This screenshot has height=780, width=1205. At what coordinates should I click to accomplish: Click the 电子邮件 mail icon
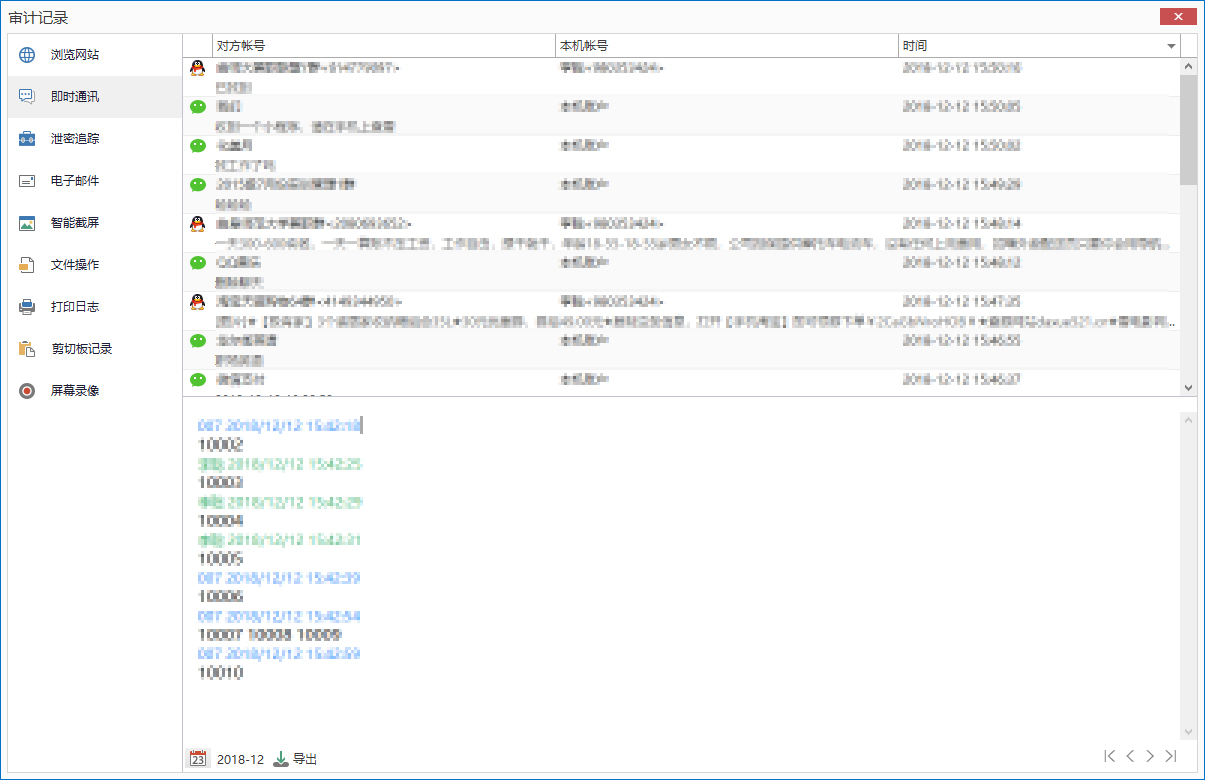point(27,181)
